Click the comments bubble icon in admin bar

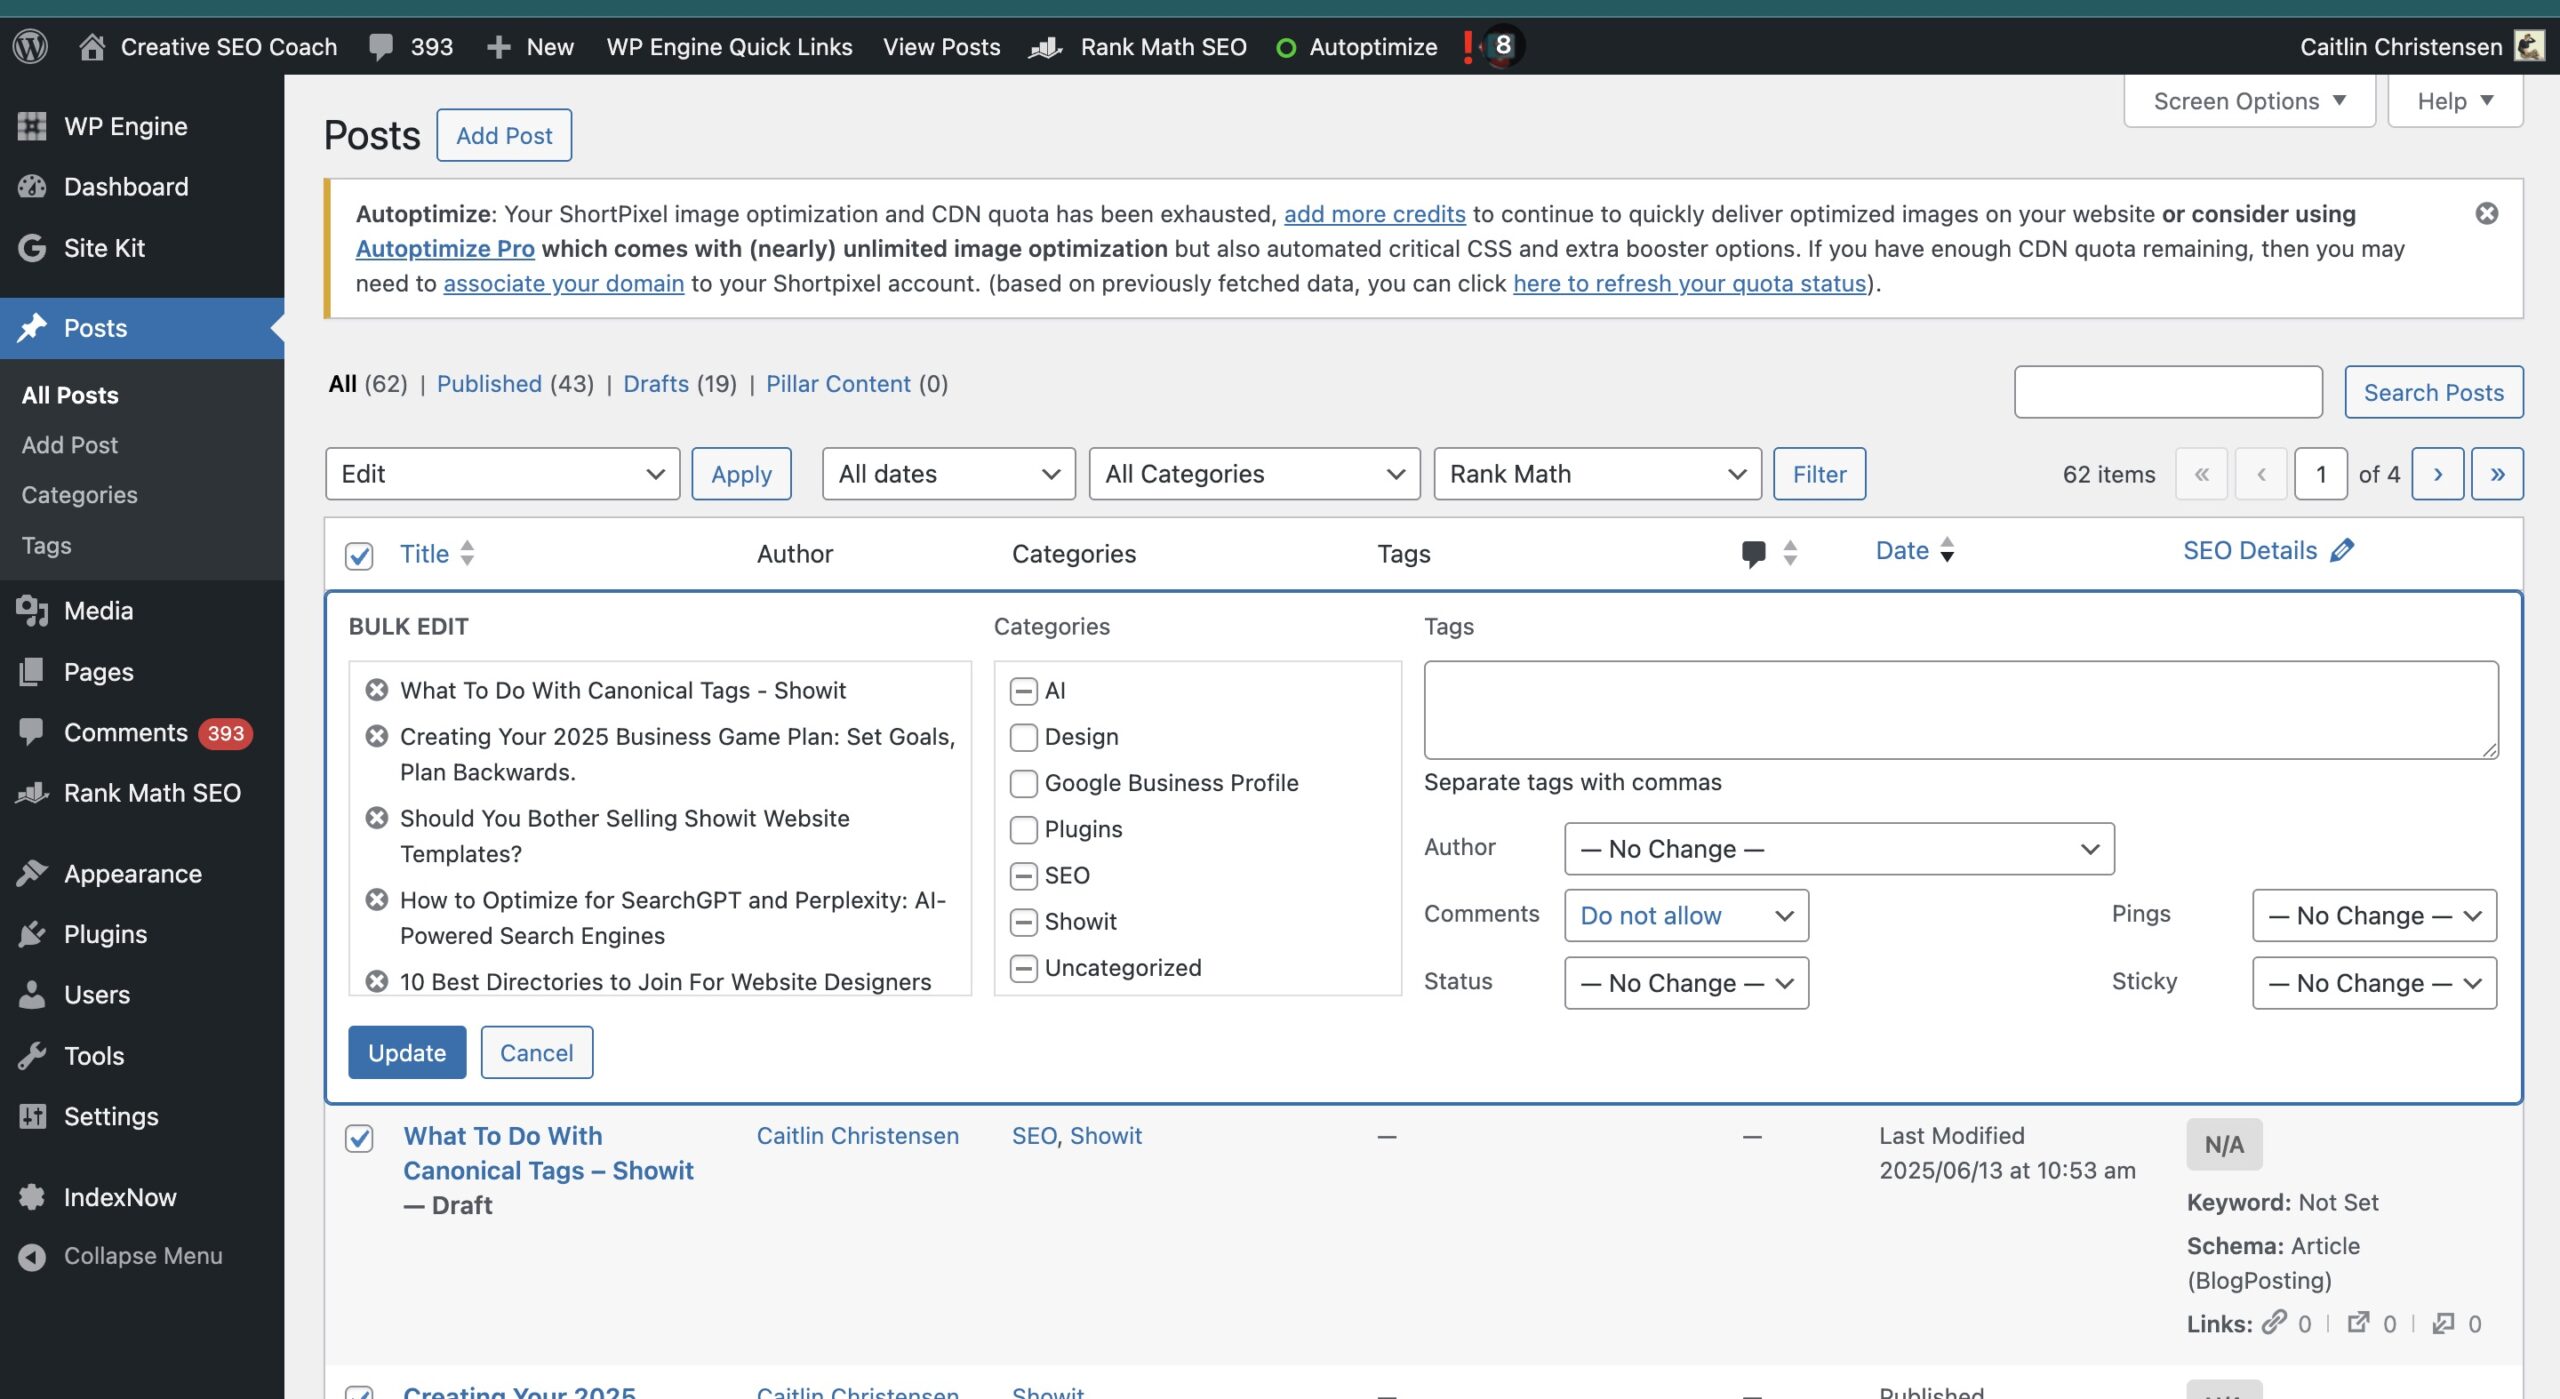click(x=380, y=46)
